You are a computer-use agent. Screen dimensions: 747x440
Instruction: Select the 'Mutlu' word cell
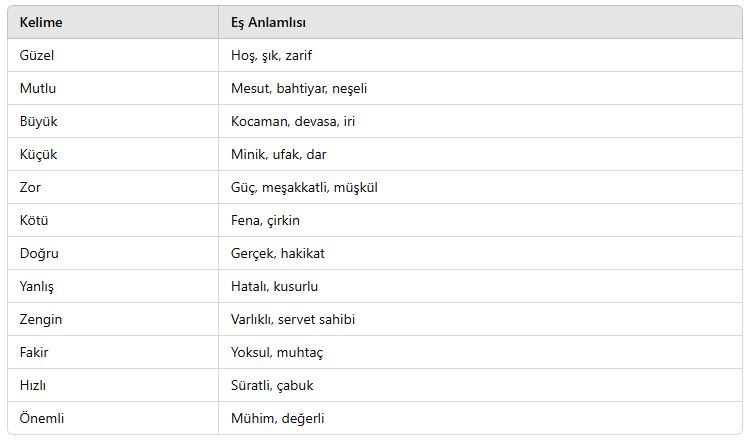tap(113, 88)
